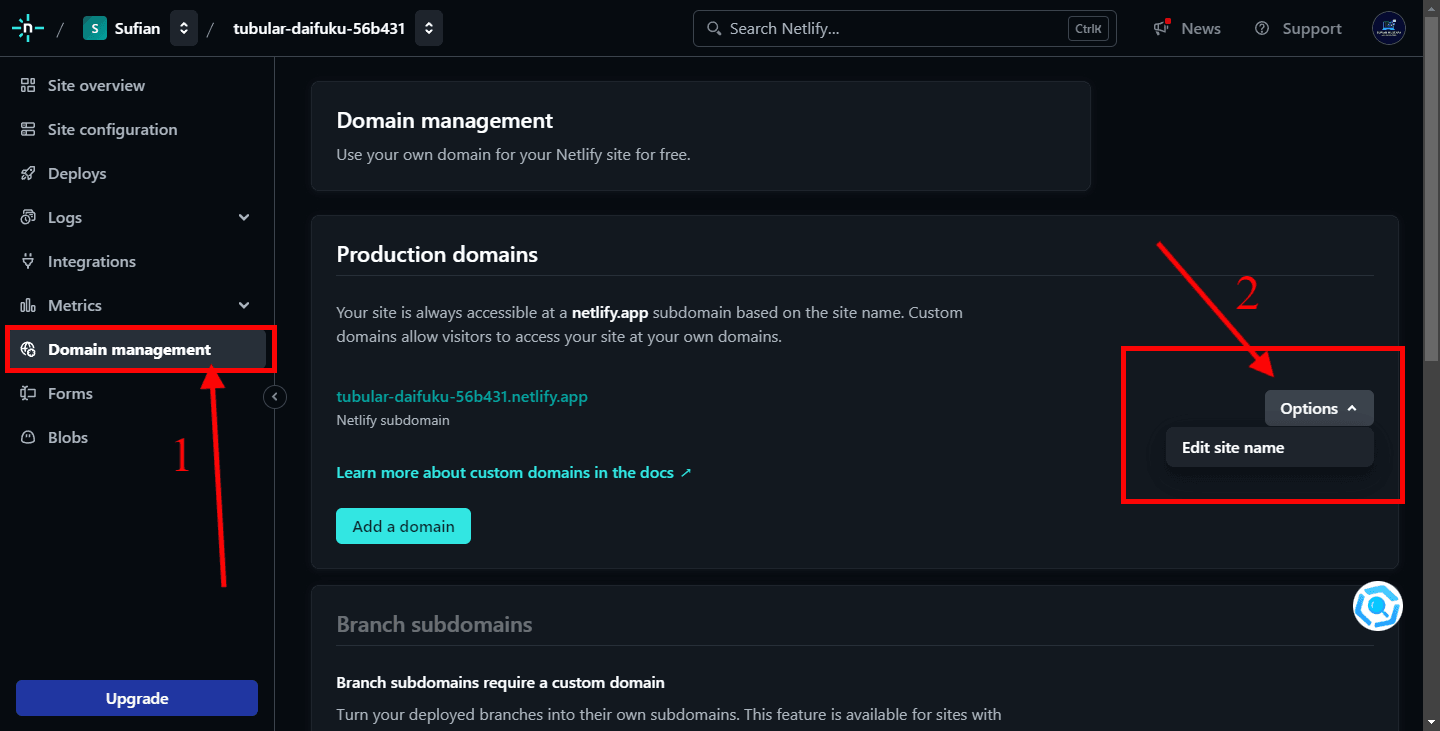1440x731 pixels.
Task: Click the Blobs icon
Action: click(x=28, y=437)
